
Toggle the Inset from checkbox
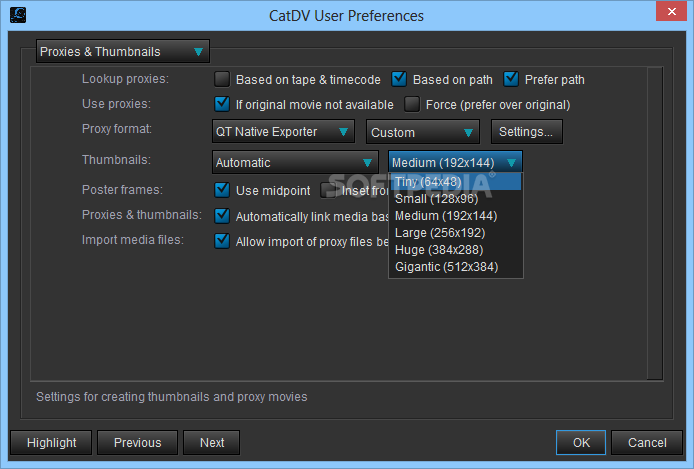(x=328, y=190)
